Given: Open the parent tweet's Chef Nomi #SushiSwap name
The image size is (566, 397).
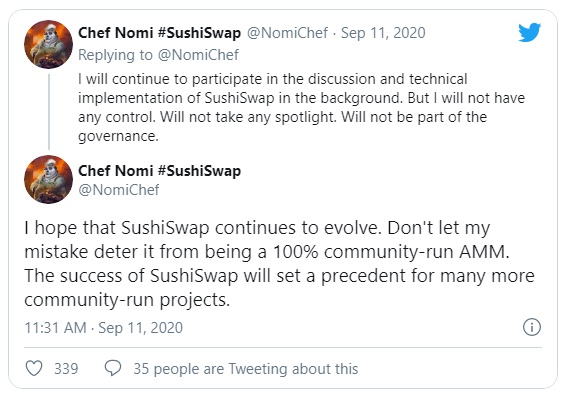Looking at the screenshot, I should pos(160,33).
